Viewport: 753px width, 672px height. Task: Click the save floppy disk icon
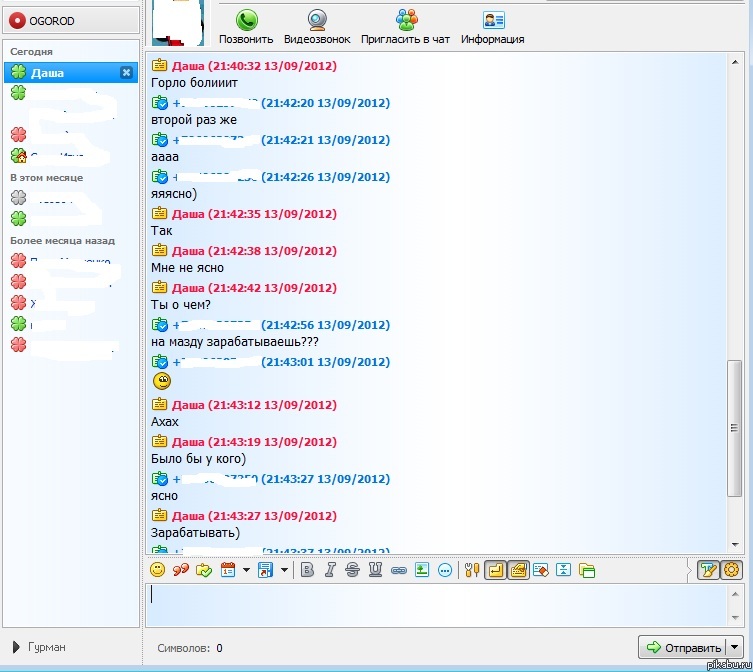pos(265,570)
